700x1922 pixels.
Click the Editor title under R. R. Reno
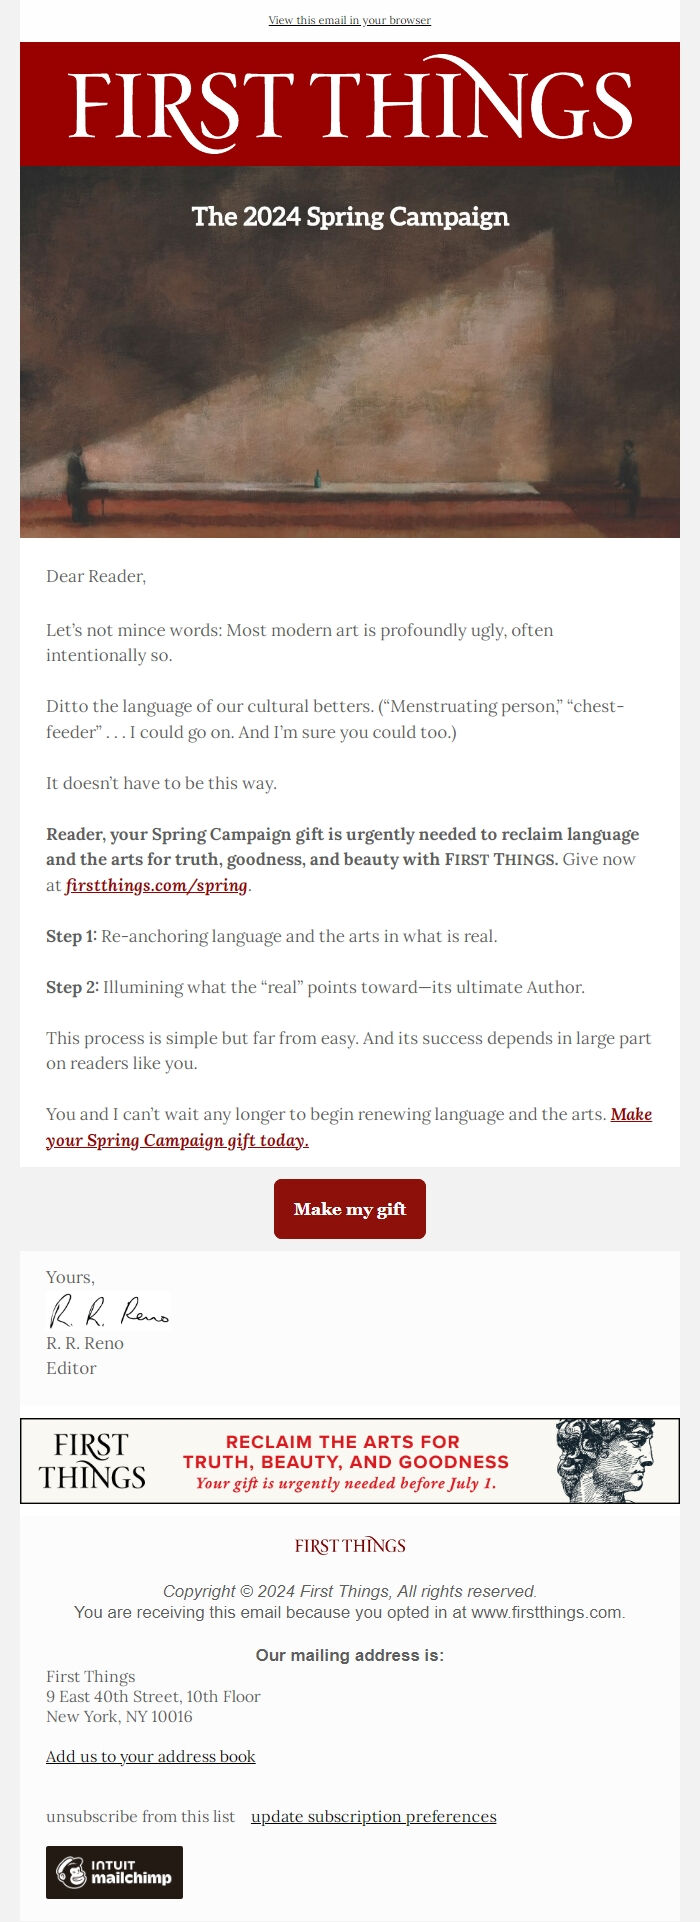[x=71, y=1368]
